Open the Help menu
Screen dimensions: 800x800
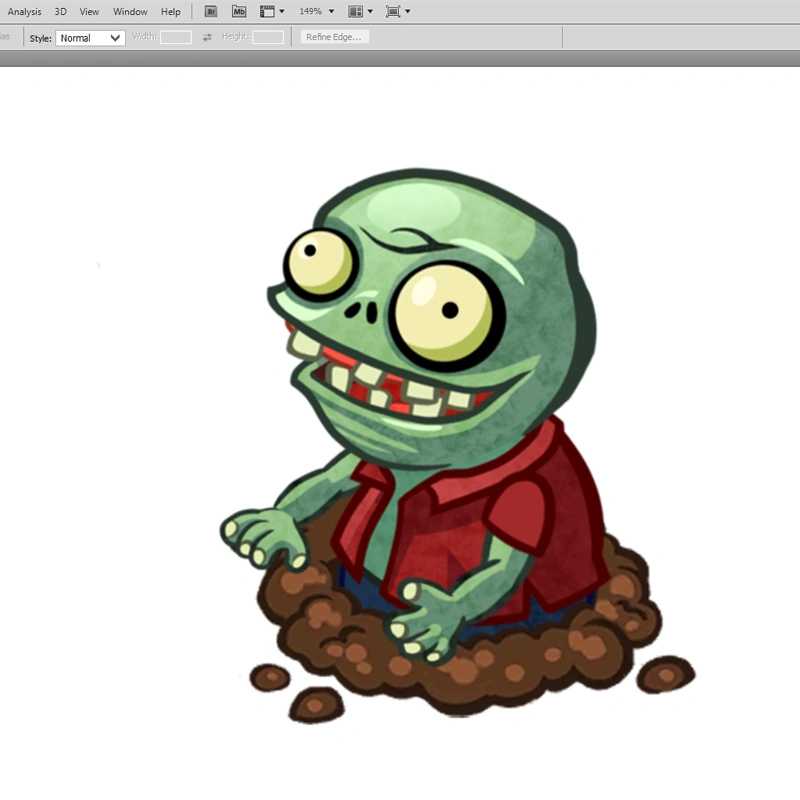(170, 11)
